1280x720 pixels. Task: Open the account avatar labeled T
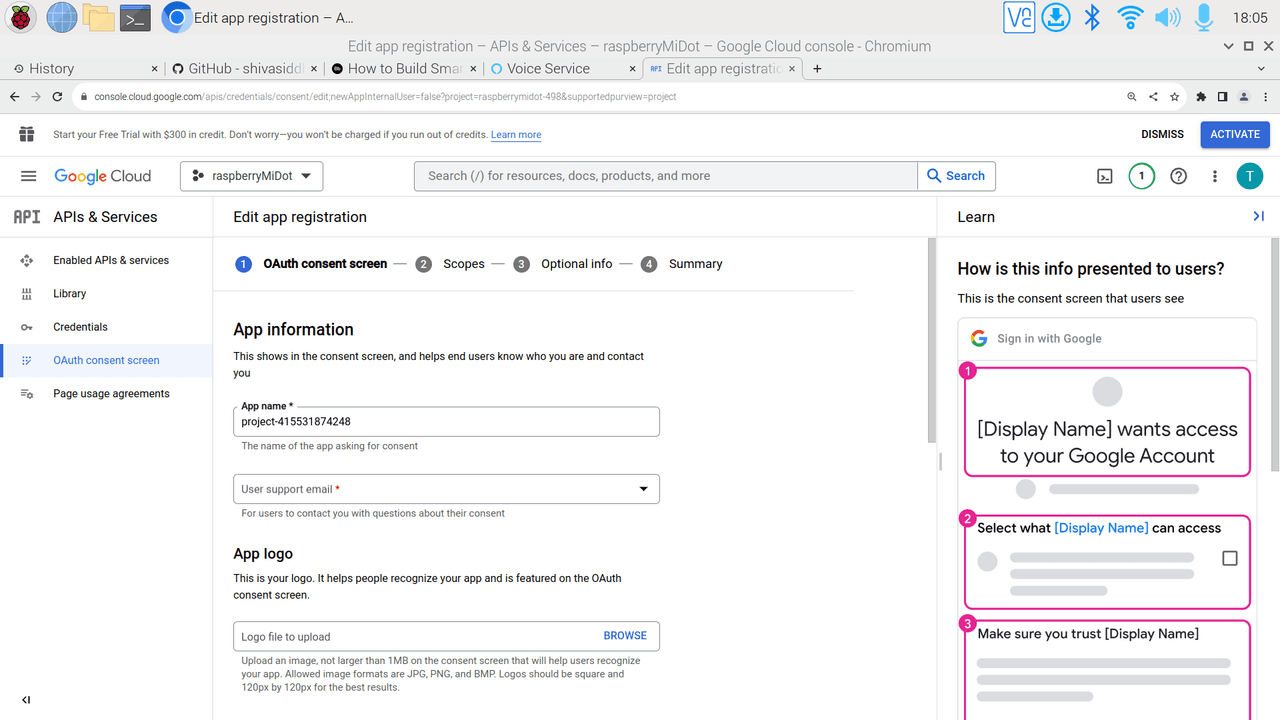pyautogui.click(x=1250, y=176)
